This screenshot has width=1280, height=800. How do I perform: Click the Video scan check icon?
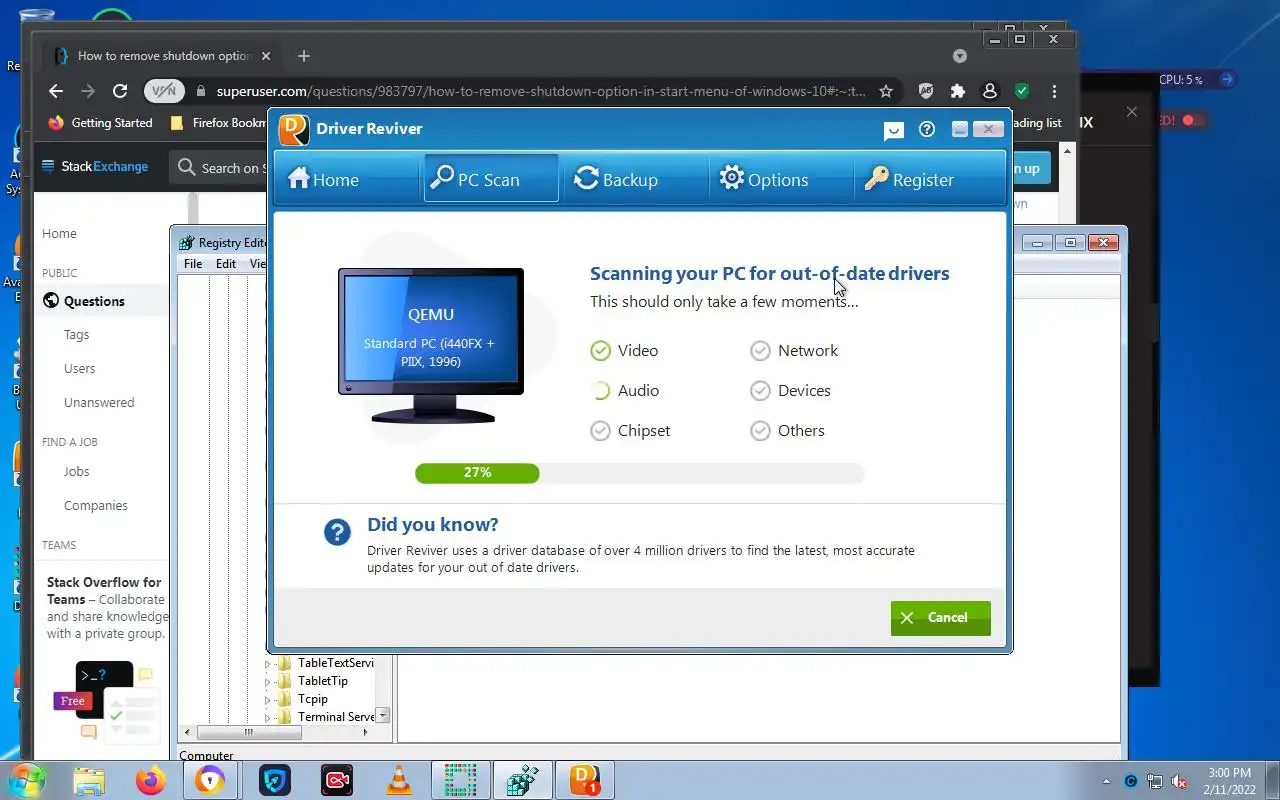(600, 351)
